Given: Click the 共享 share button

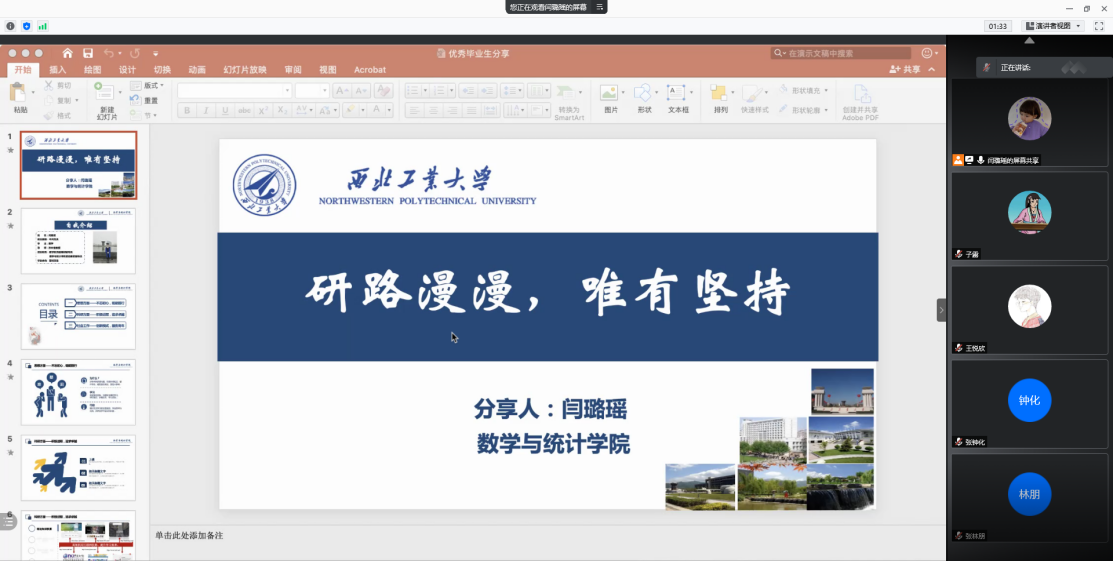Looking at the screenshot, I should [906, 70].
